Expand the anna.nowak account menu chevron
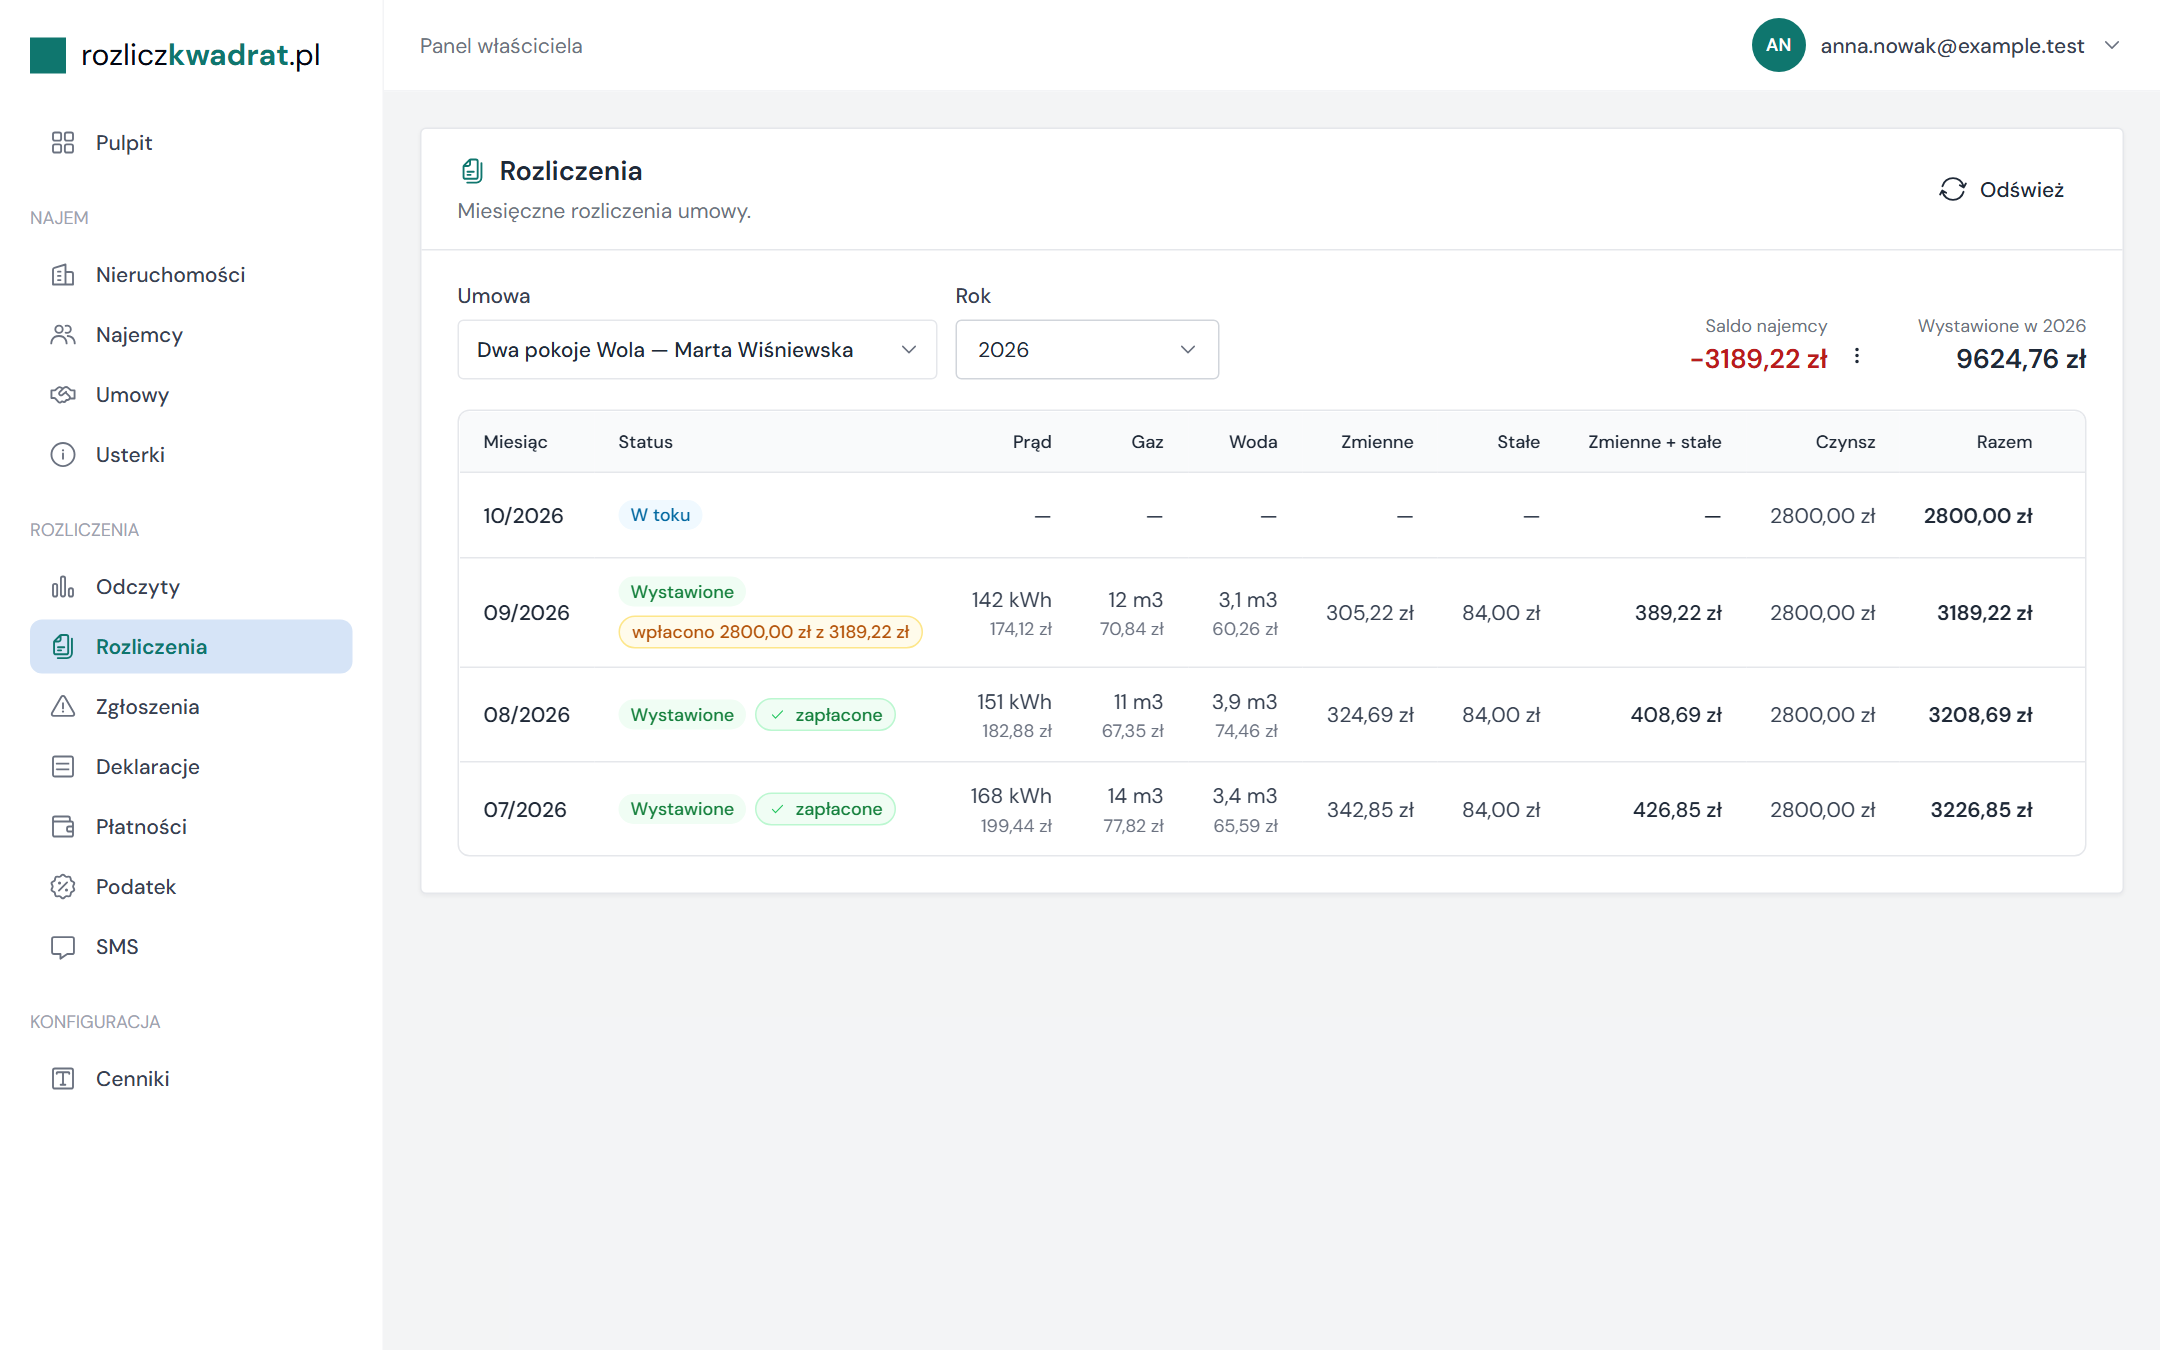This screenshot has height=1350, width=2160. [2112, 46]
